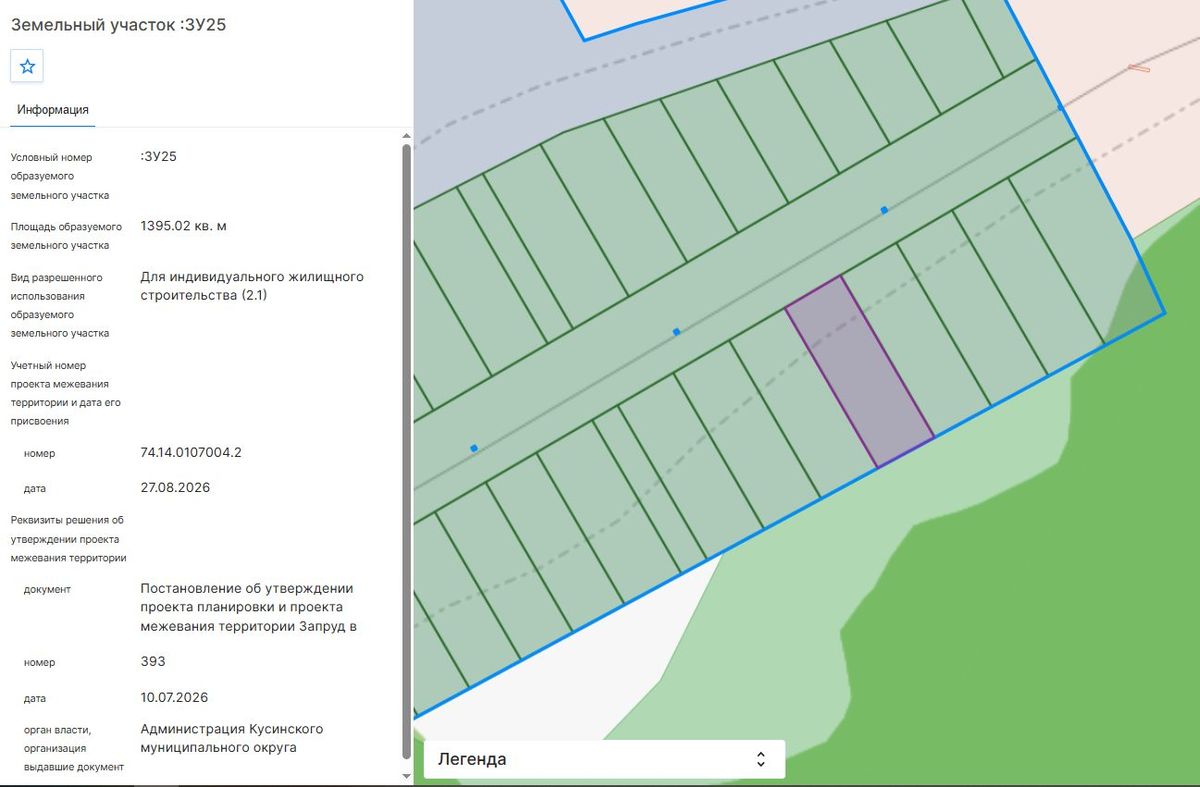The width and height of the screenshot is (1200, 787).
Task: Click the project number 74.14.0107004.2
Action: (191, 452)
